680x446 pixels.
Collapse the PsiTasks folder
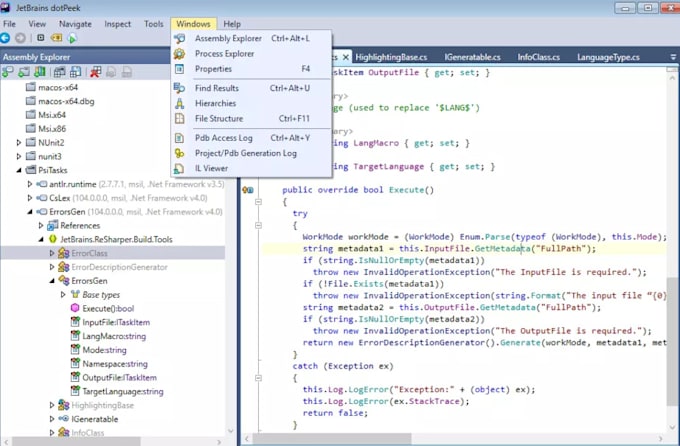pos(18,170)
